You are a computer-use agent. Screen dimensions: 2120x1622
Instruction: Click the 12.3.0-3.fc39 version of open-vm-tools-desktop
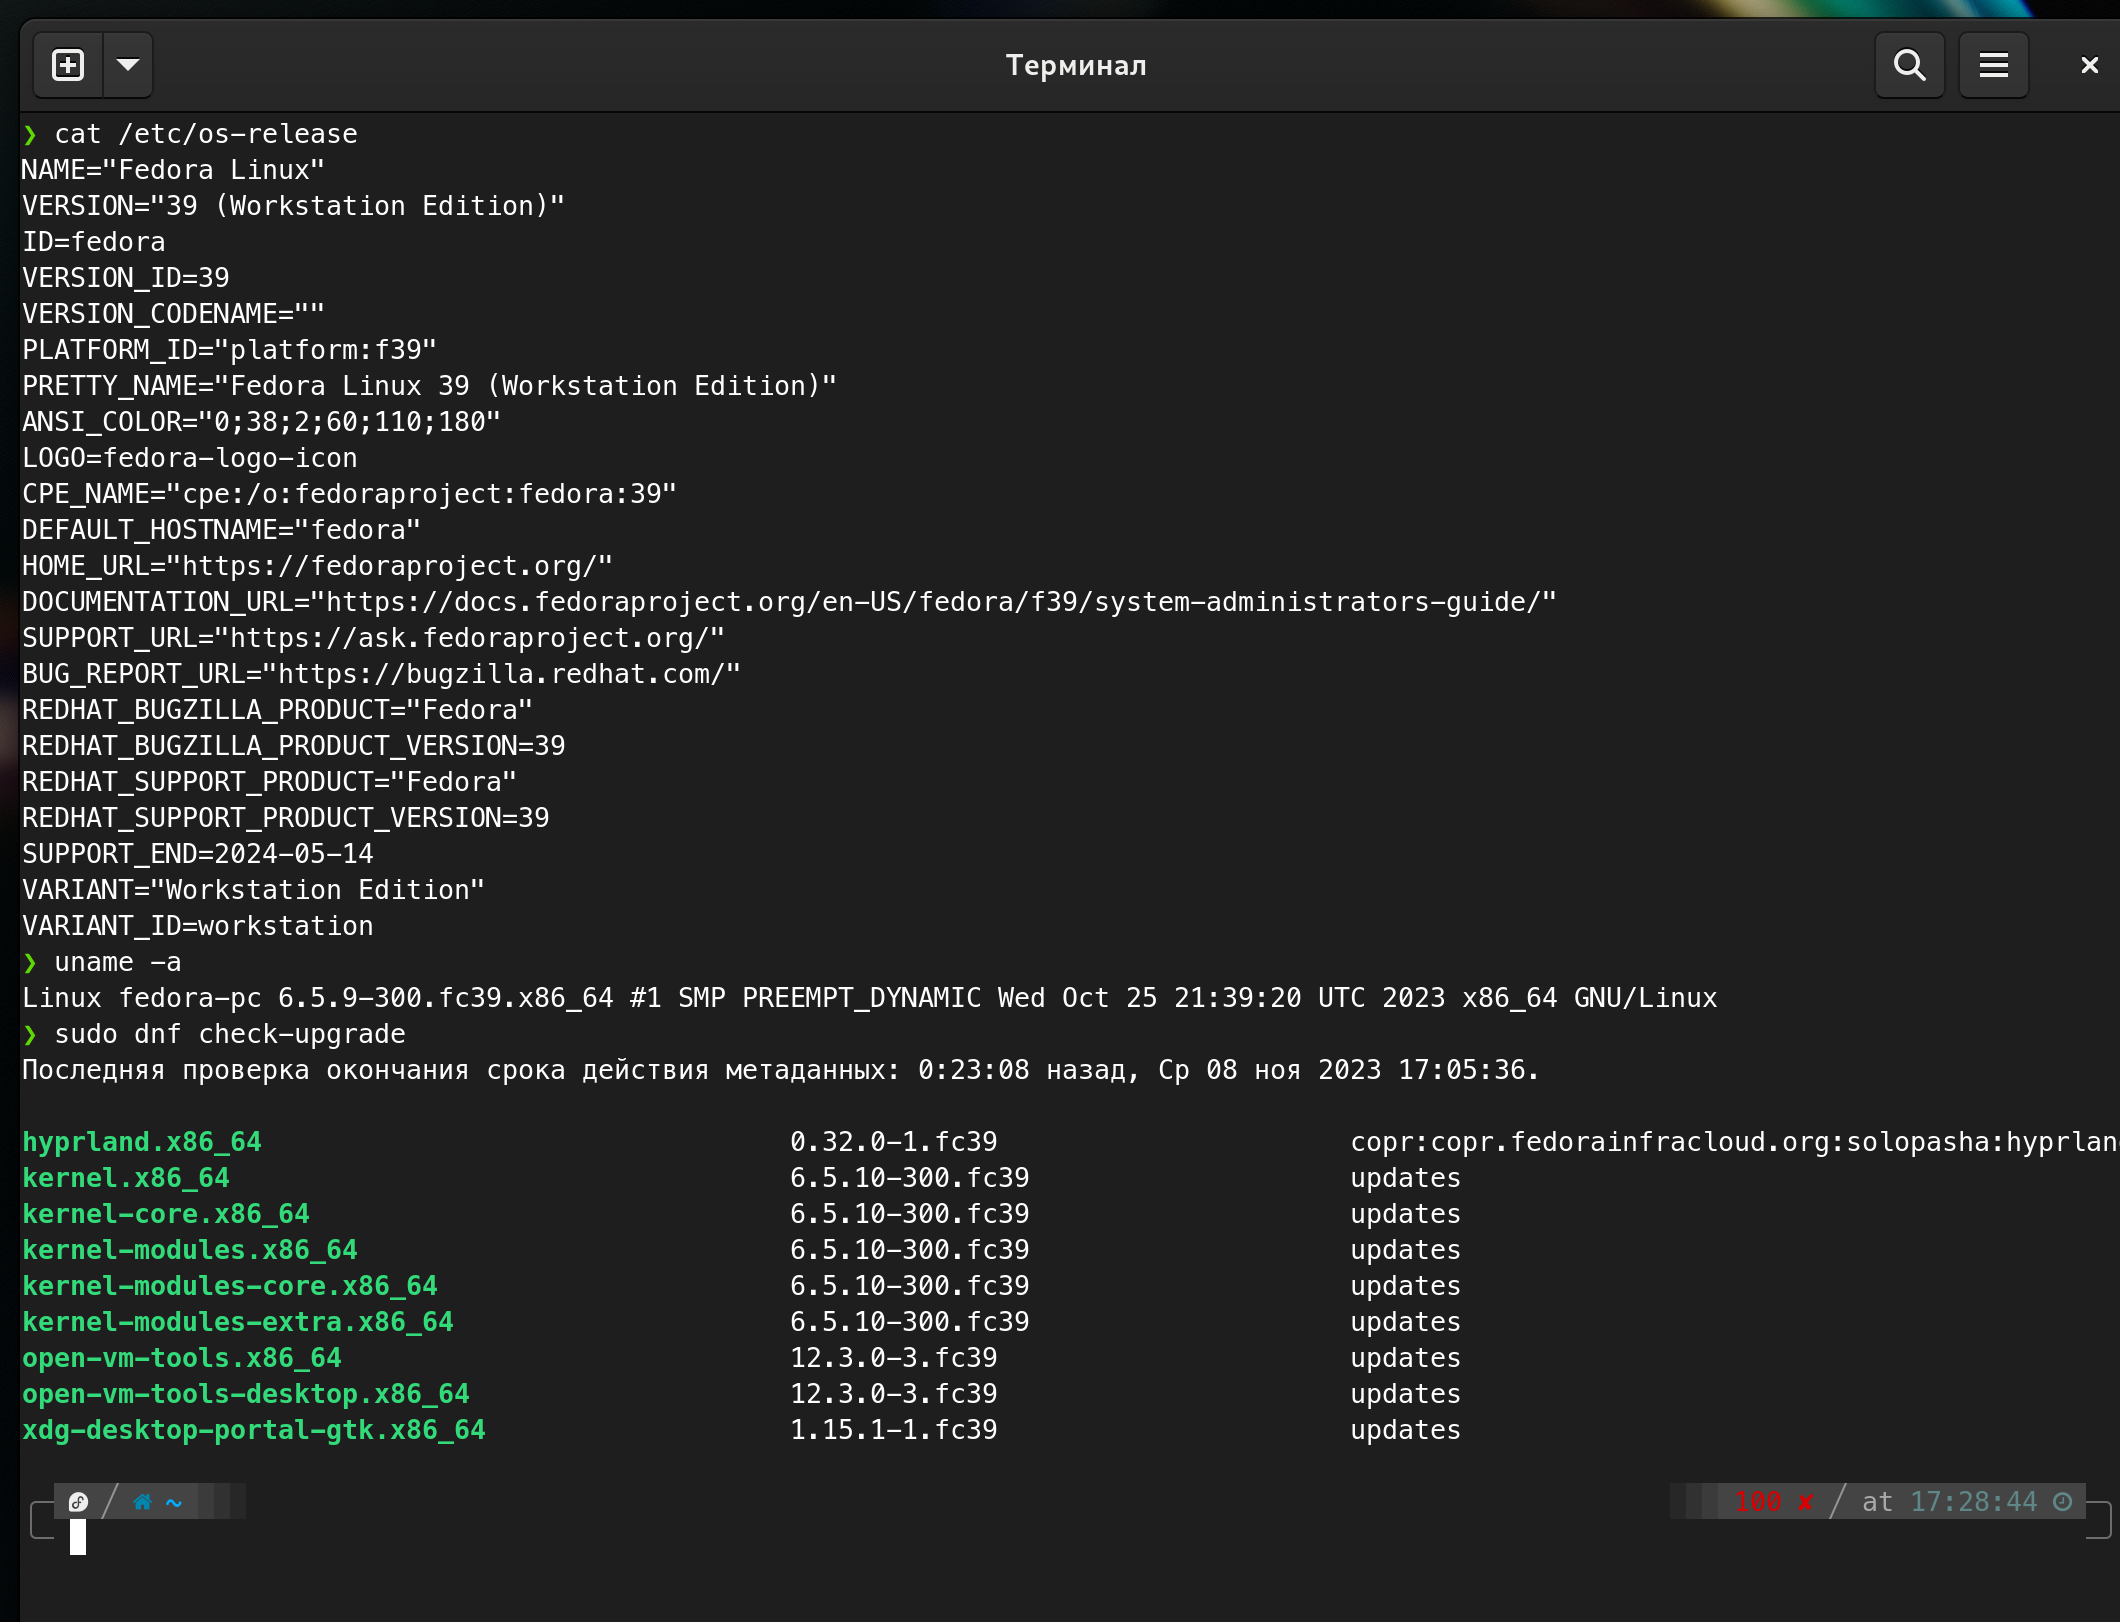click(x=894, y=1394)
